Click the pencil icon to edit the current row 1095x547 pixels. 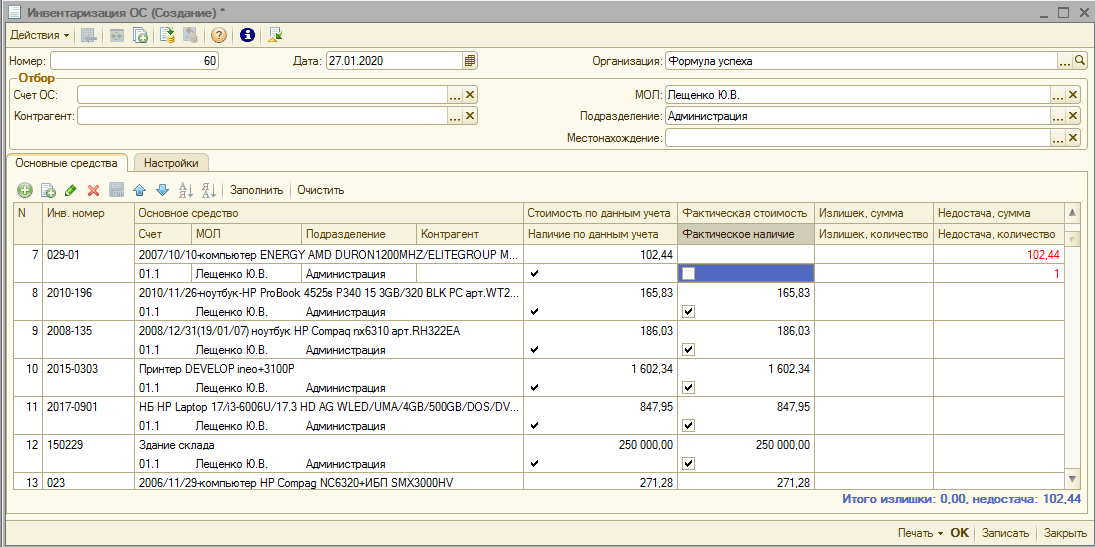(x=70, y=190)
